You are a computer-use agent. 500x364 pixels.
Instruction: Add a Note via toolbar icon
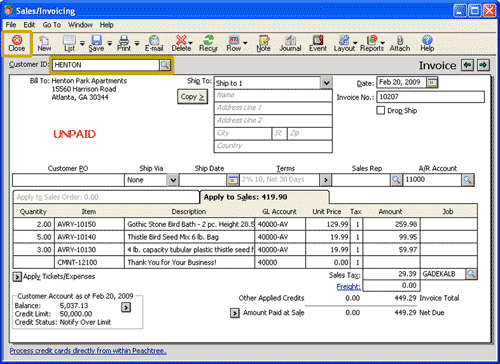[263, 44]
